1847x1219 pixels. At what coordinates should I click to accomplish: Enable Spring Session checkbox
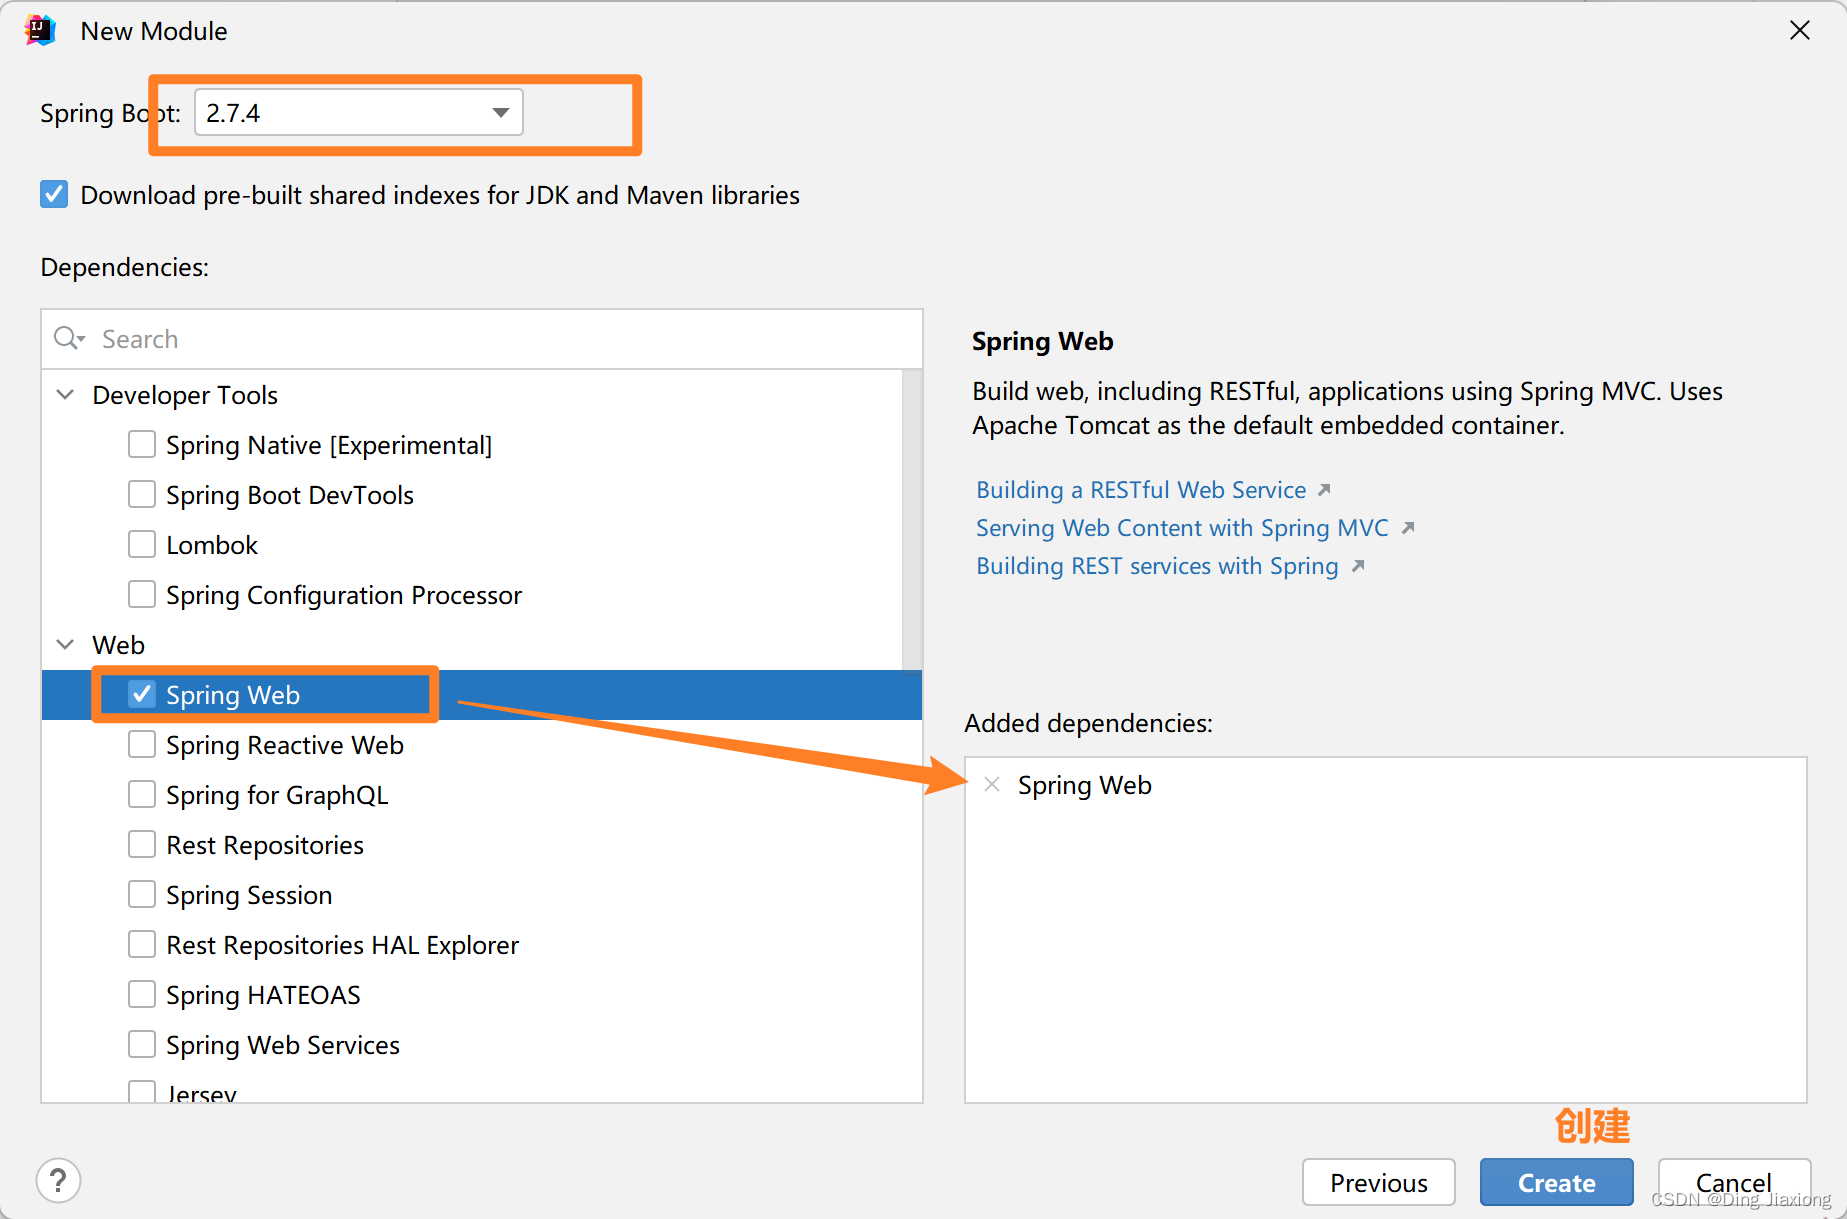tap(142, 894)
